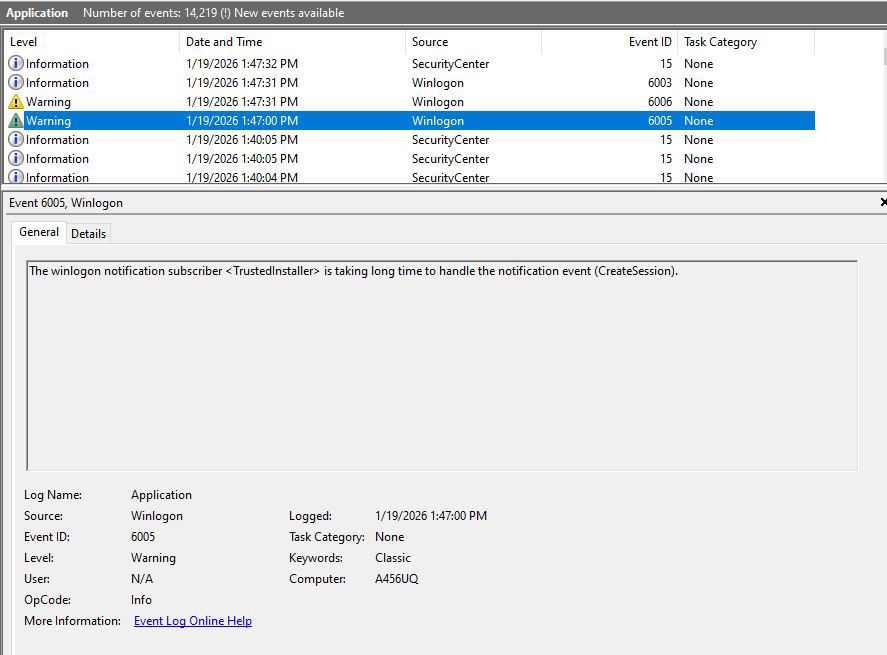Sort events by Level column header
Viewport: 887px width, 655px height.
click(91, 42)
